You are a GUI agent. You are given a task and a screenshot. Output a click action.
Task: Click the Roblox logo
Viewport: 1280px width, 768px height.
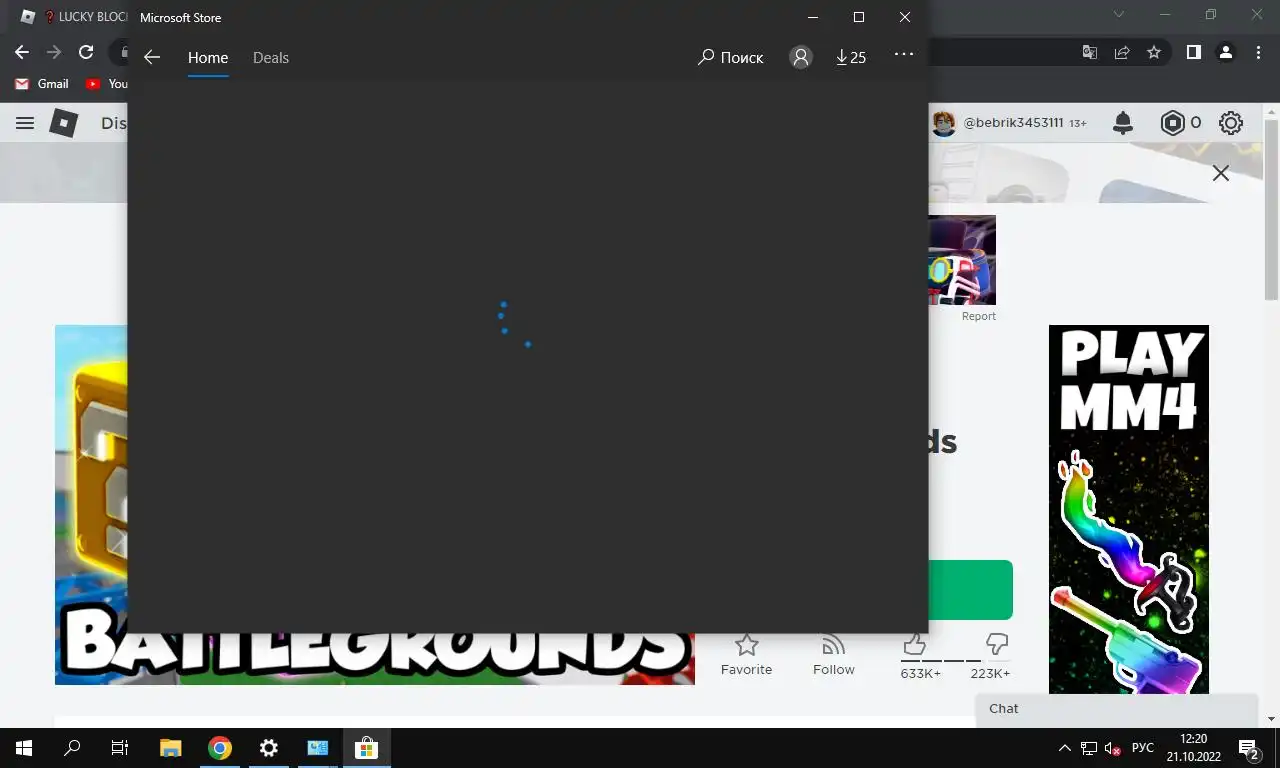click(x=64, y=123)
